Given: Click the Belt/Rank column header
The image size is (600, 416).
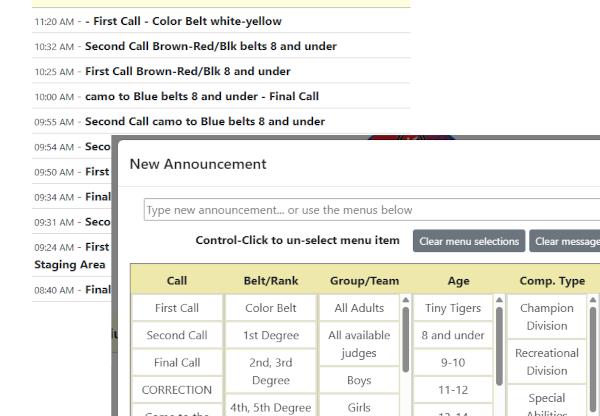Looking at the screenshot, I should click(x=271, y=281).
